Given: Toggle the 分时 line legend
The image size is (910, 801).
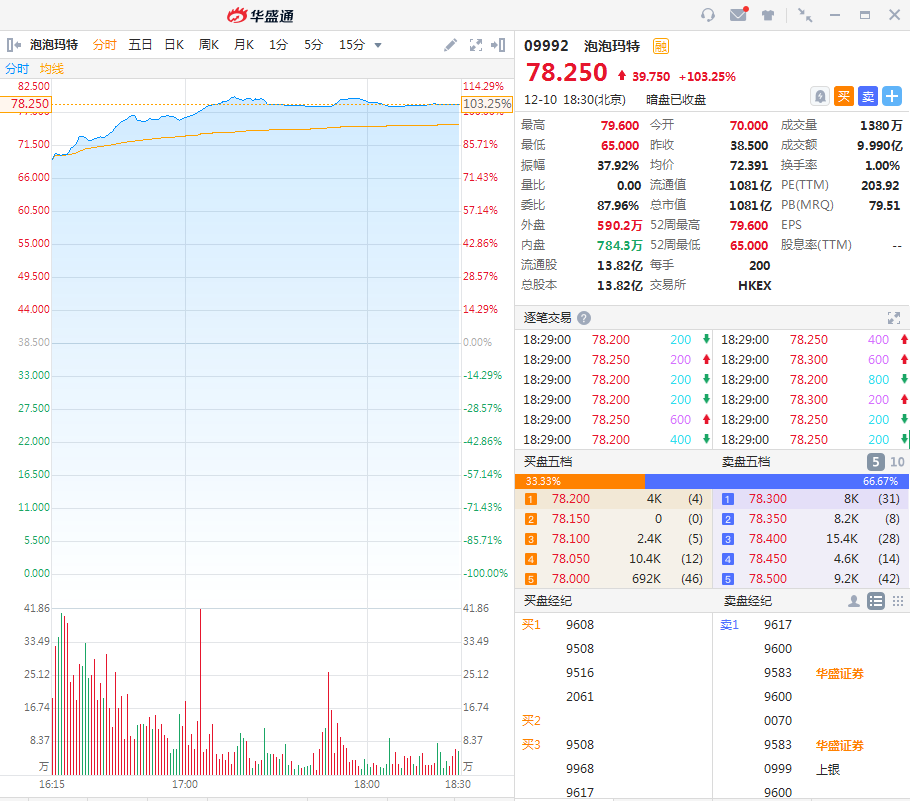Looking at the screenshot, I should click(17, 69).
